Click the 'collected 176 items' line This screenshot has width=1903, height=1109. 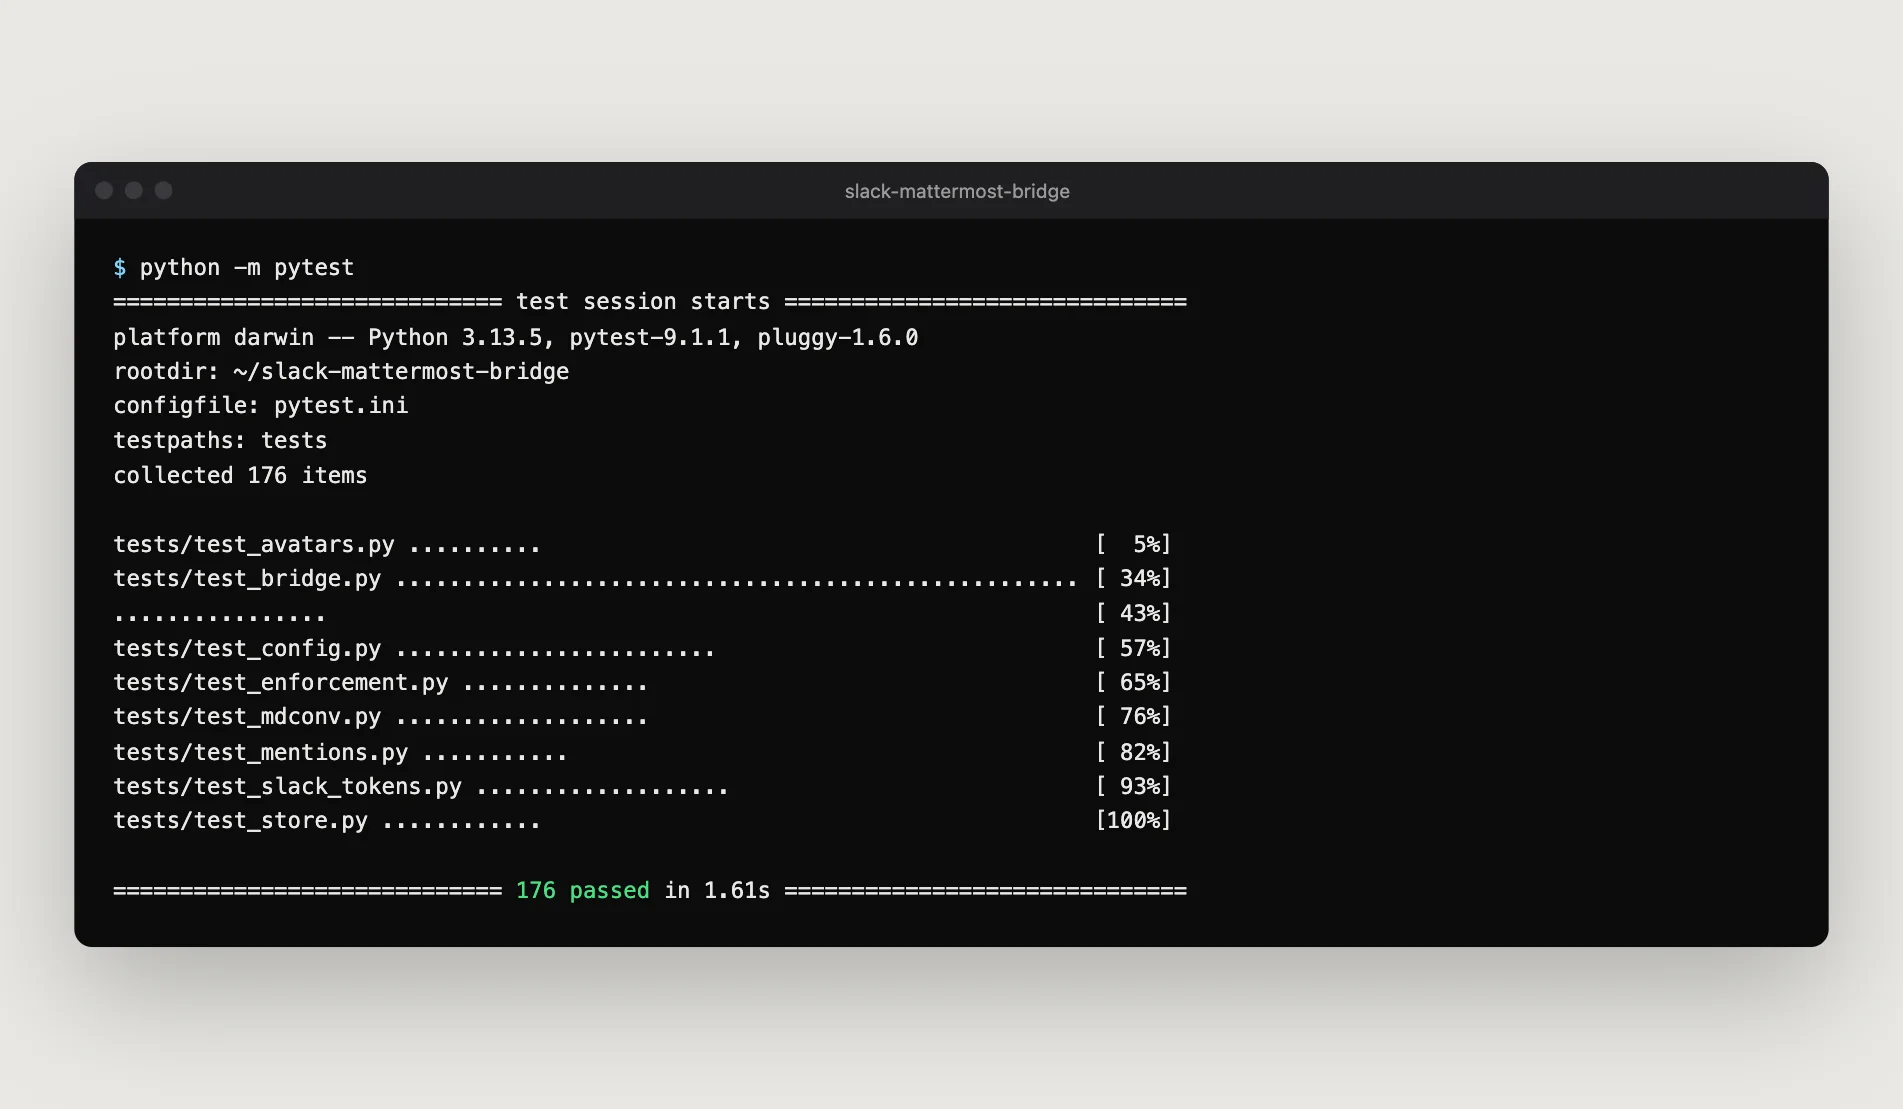[240, 475]
